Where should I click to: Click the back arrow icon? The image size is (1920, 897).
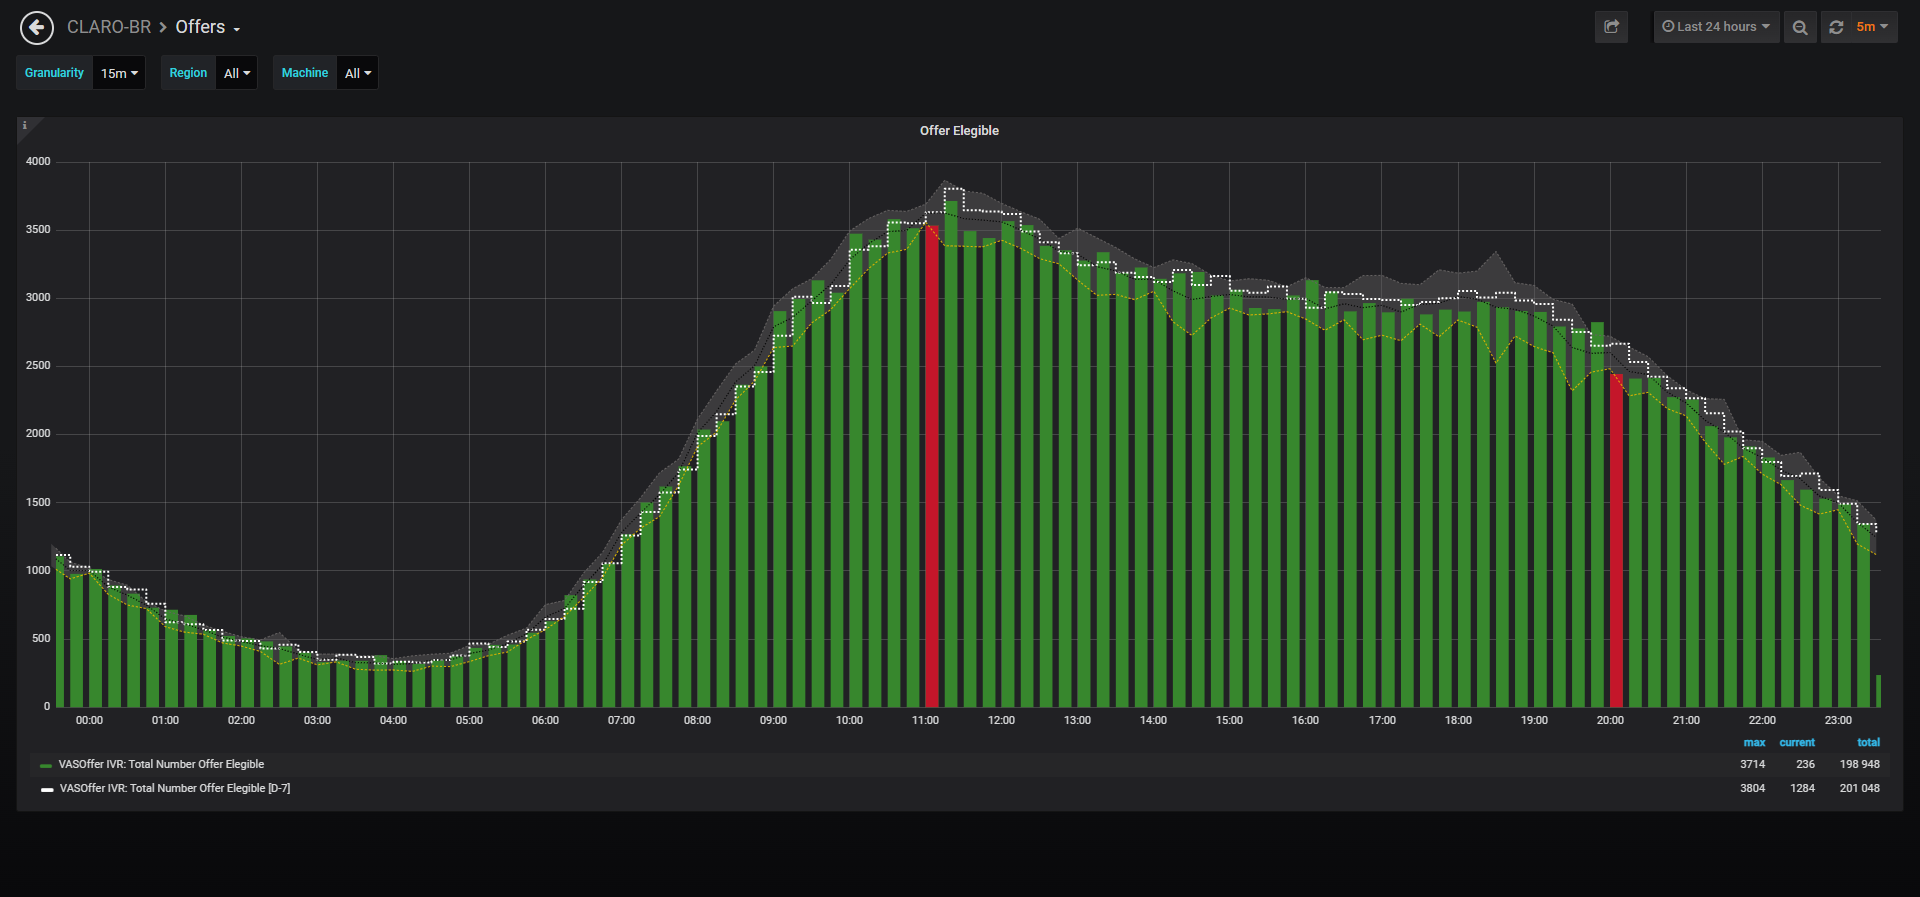[x=37, y=27]
